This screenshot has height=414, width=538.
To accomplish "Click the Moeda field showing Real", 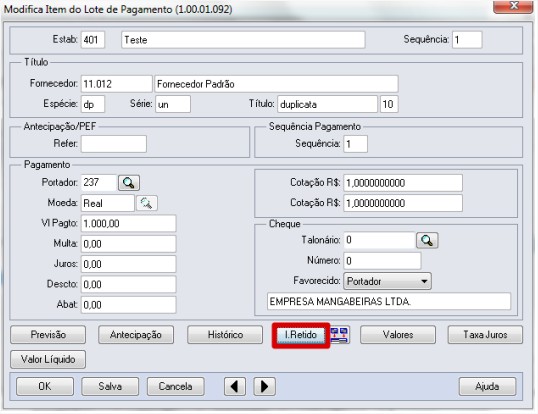I will (x=108, y=203).
